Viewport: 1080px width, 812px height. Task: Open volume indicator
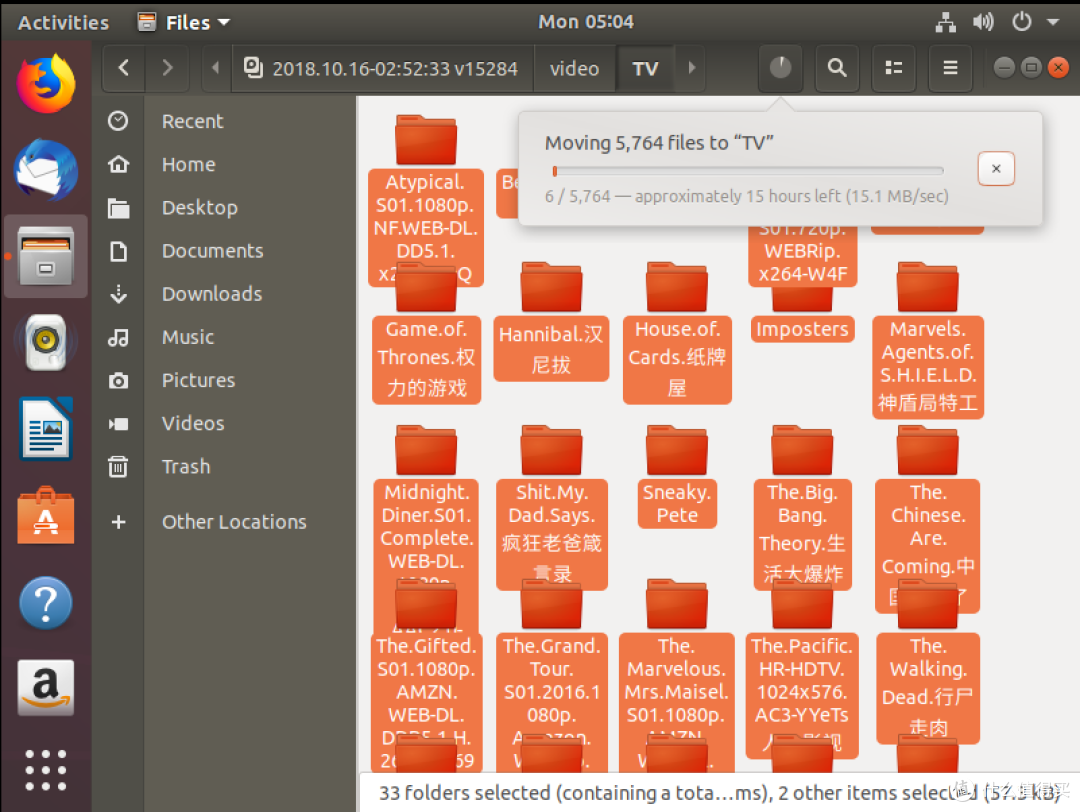(983, 22)
